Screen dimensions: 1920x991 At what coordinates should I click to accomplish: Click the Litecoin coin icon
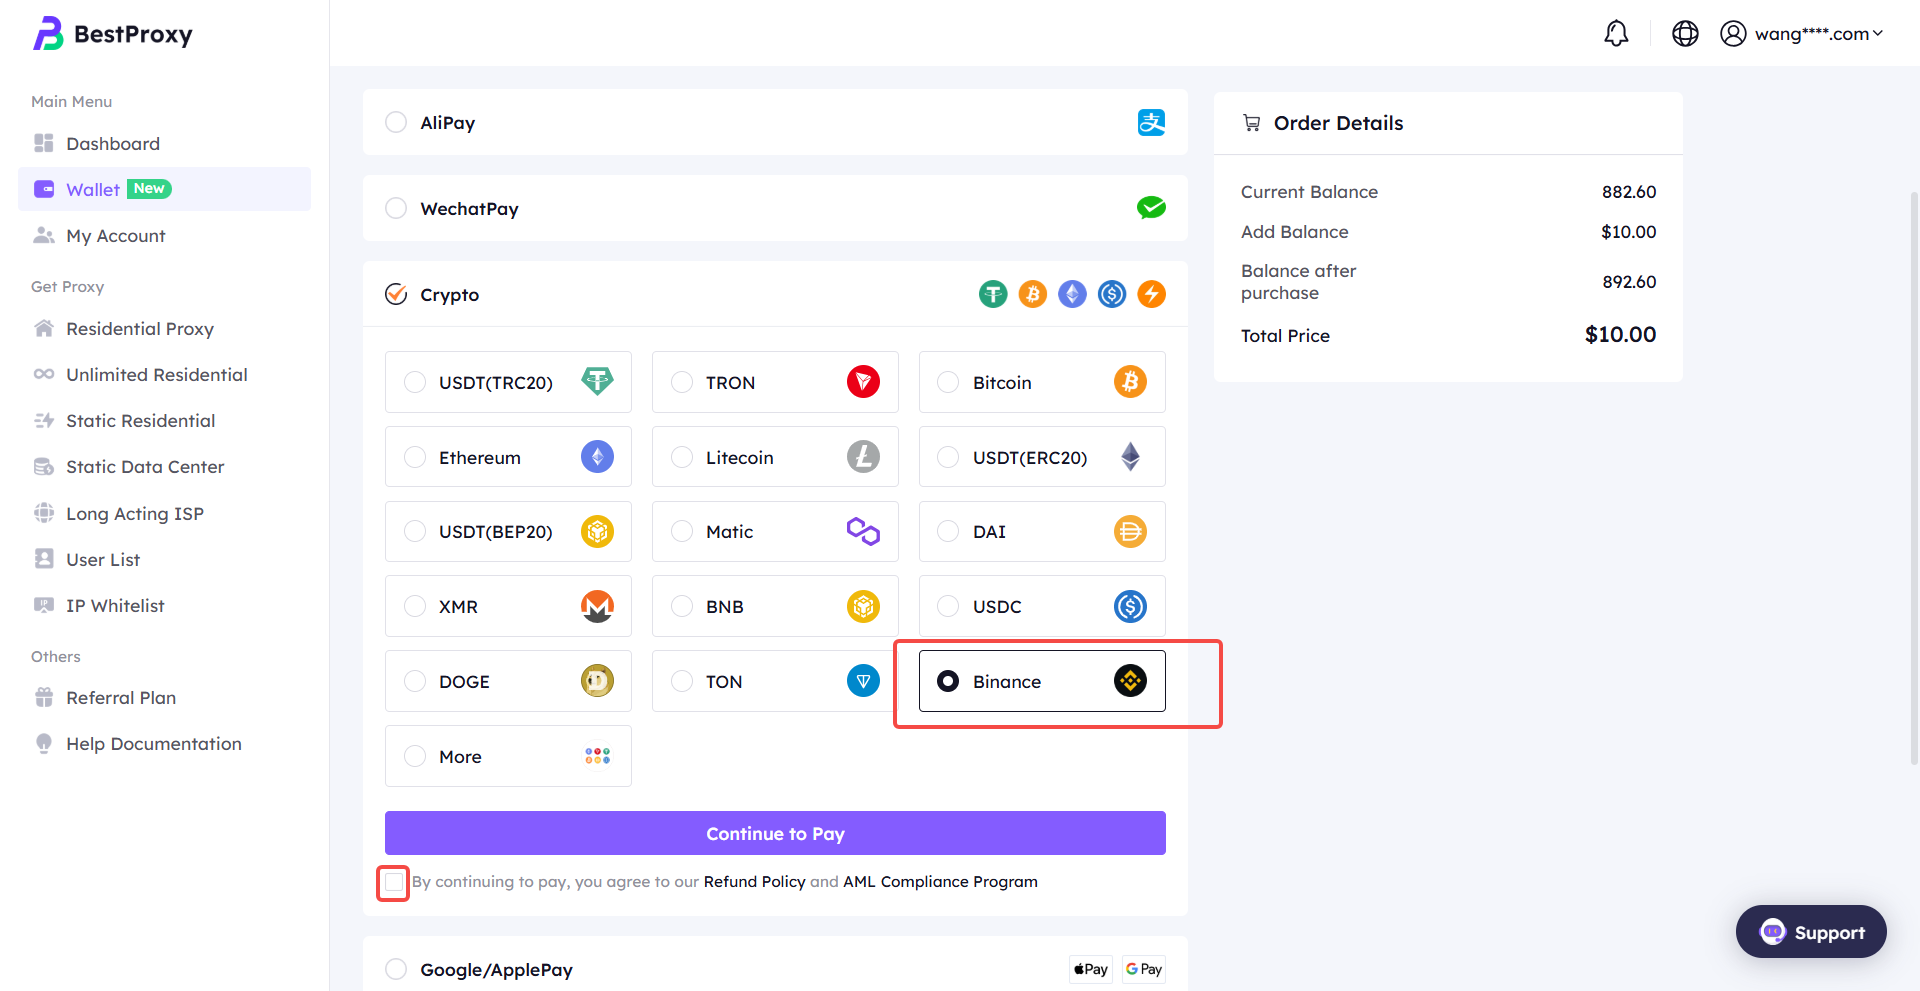coord(863,457)
